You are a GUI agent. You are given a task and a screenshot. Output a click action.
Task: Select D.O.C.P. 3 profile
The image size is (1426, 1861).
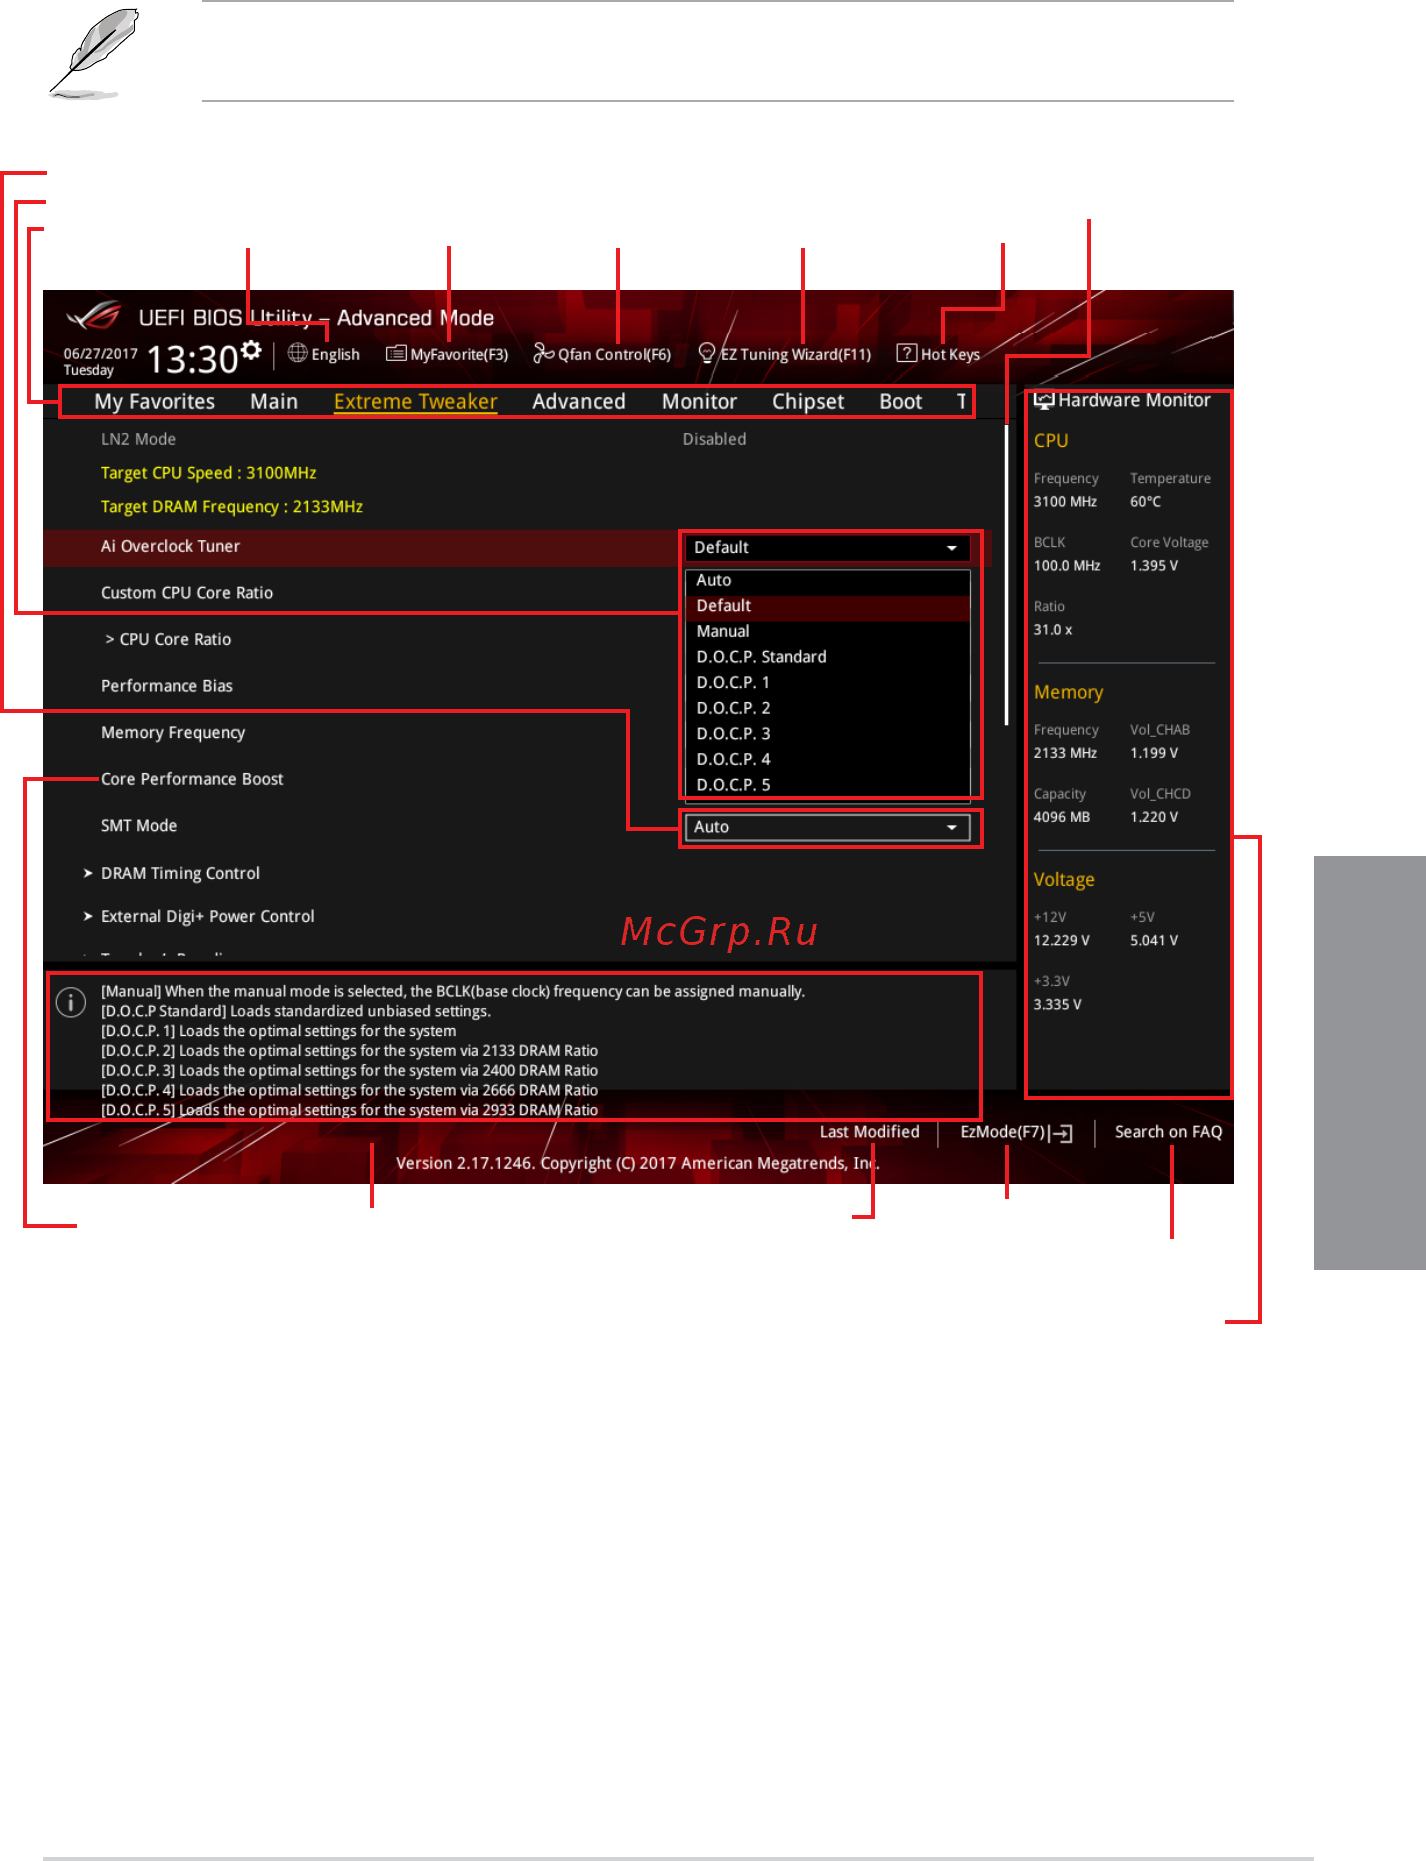(x=827, y=734)
